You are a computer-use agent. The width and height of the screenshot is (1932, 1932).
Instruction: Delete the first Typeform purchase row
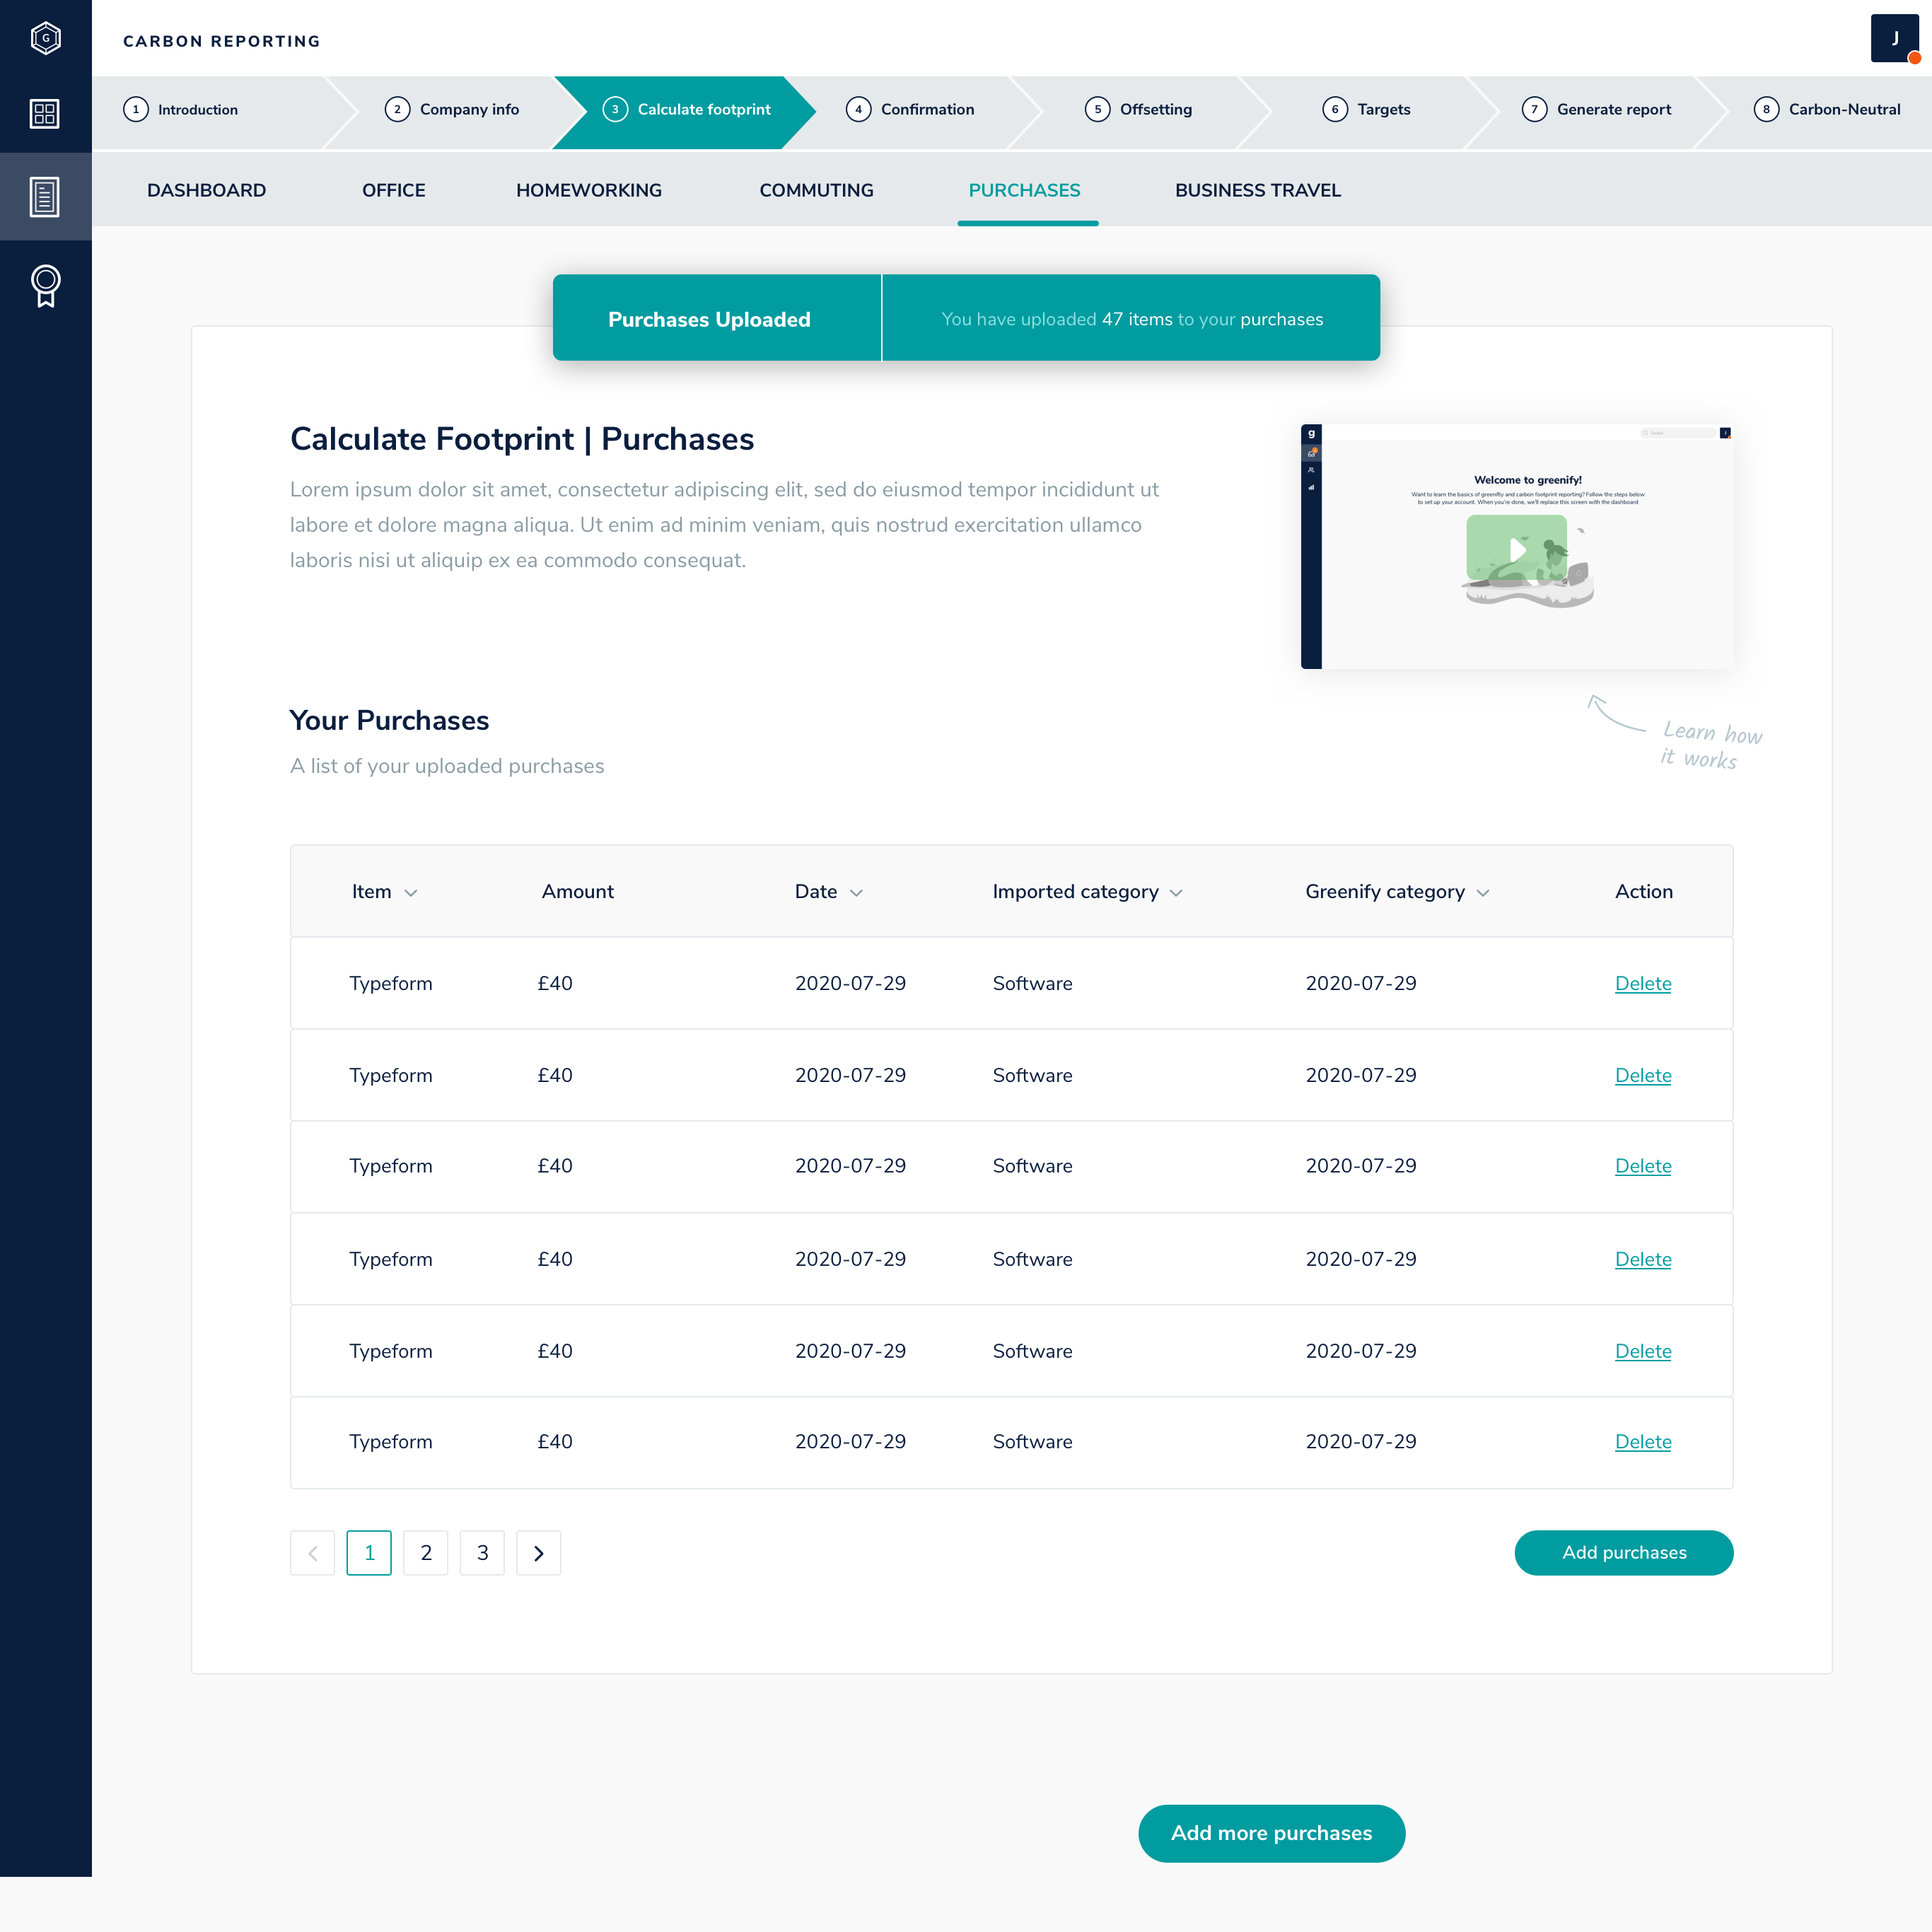(1643, 984)
